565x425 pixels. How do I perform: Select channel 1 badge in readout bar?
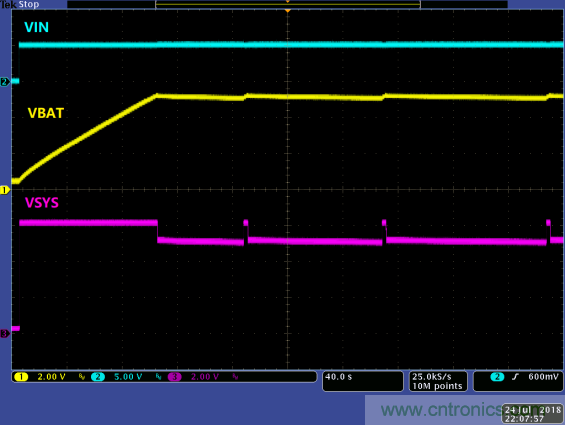point(21,377)
